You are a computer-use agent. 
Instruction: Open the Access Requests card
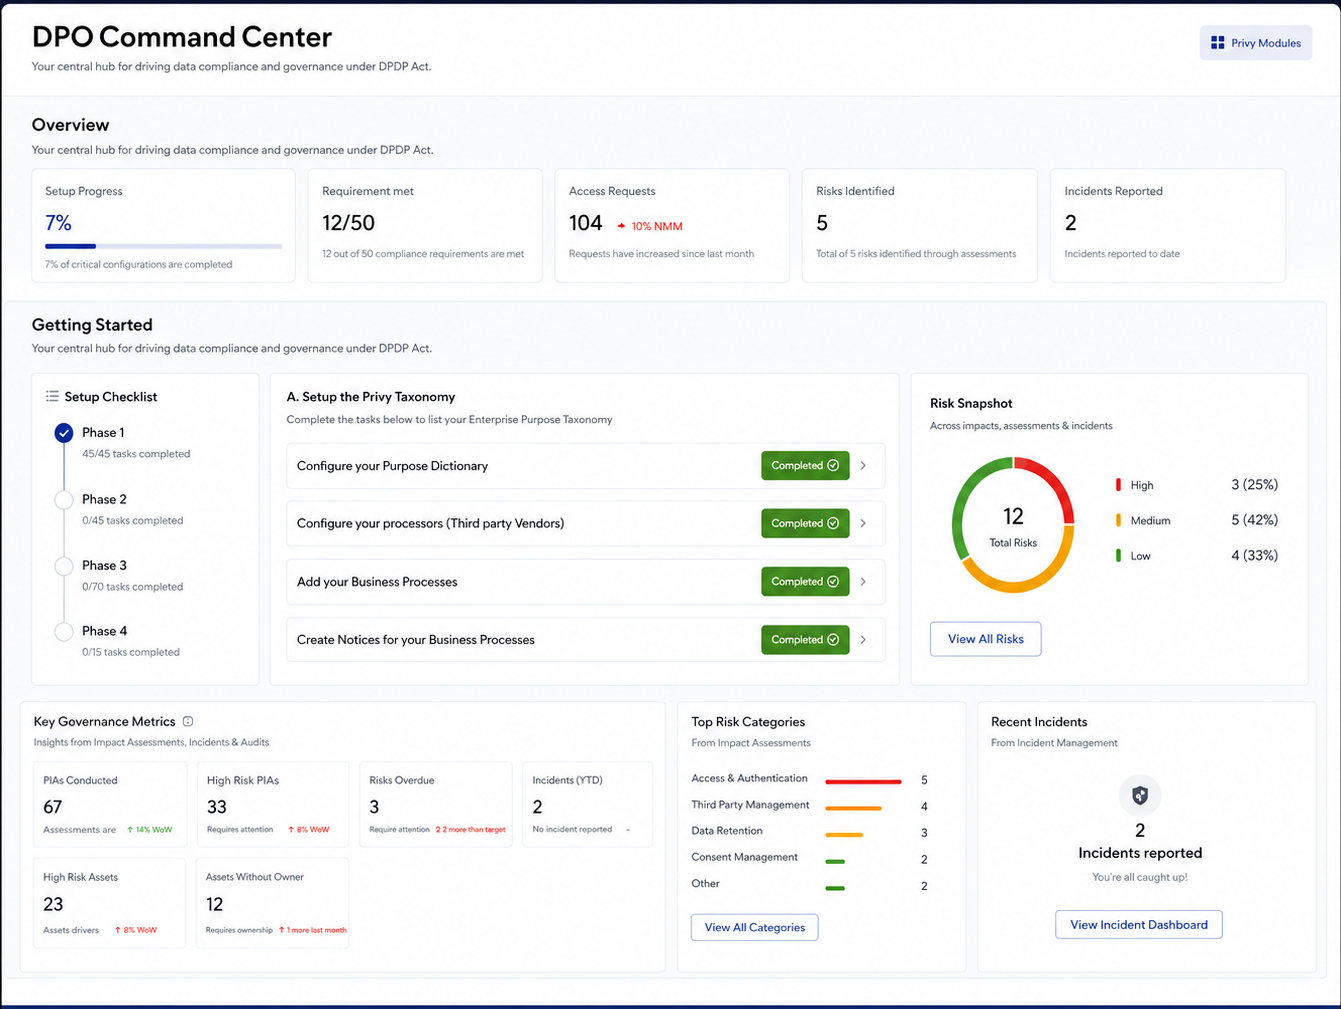tap(672, 225)
